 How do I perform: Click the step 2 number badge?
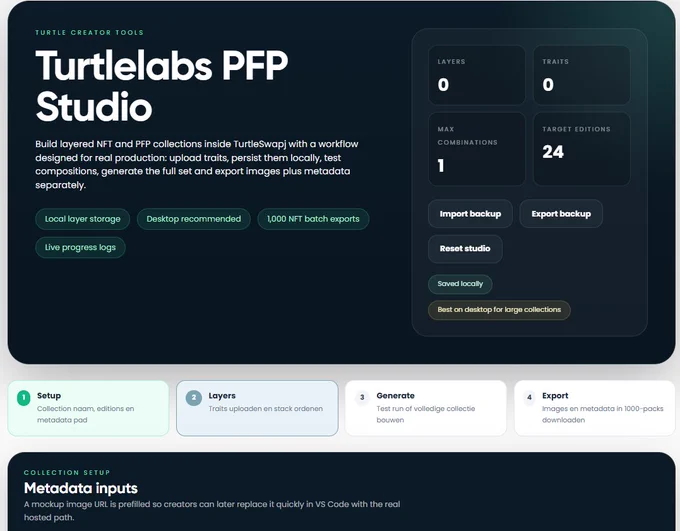point(193,397)
